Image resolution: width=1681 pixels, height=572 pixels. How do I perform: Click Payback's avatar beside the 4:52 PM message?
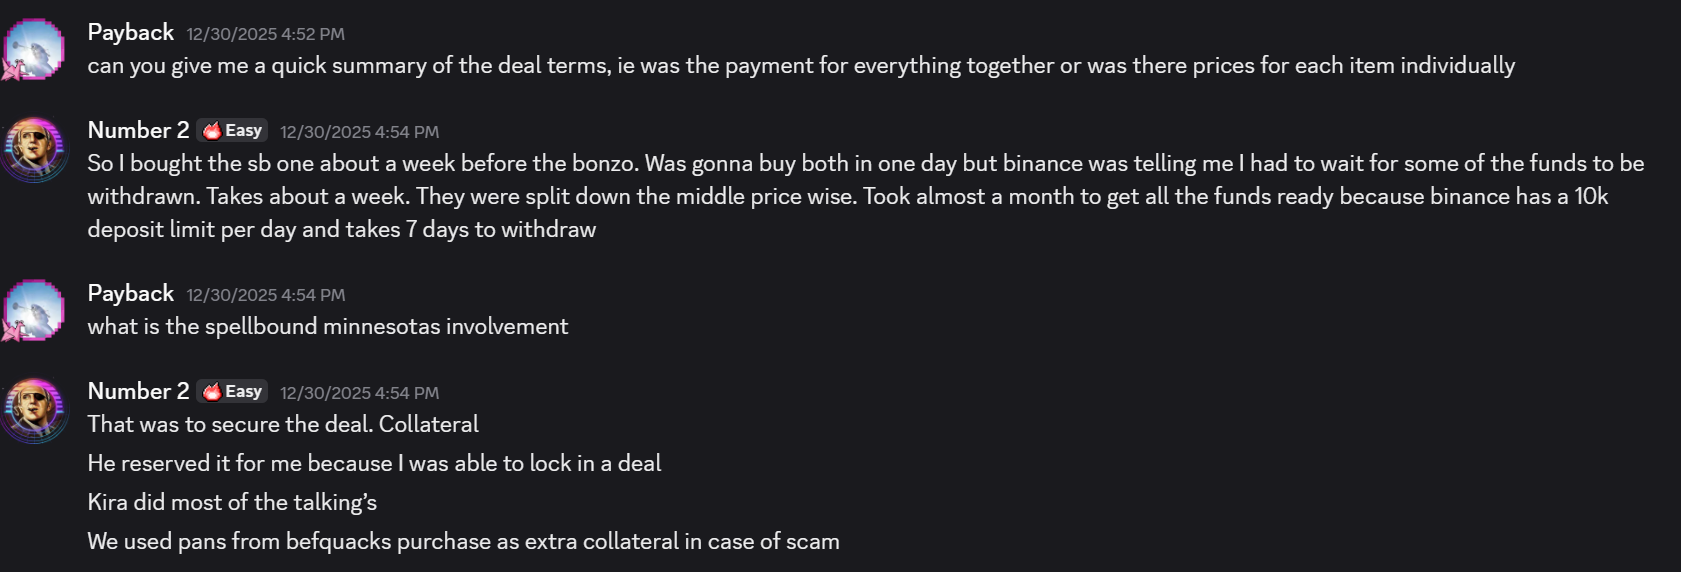34,49
